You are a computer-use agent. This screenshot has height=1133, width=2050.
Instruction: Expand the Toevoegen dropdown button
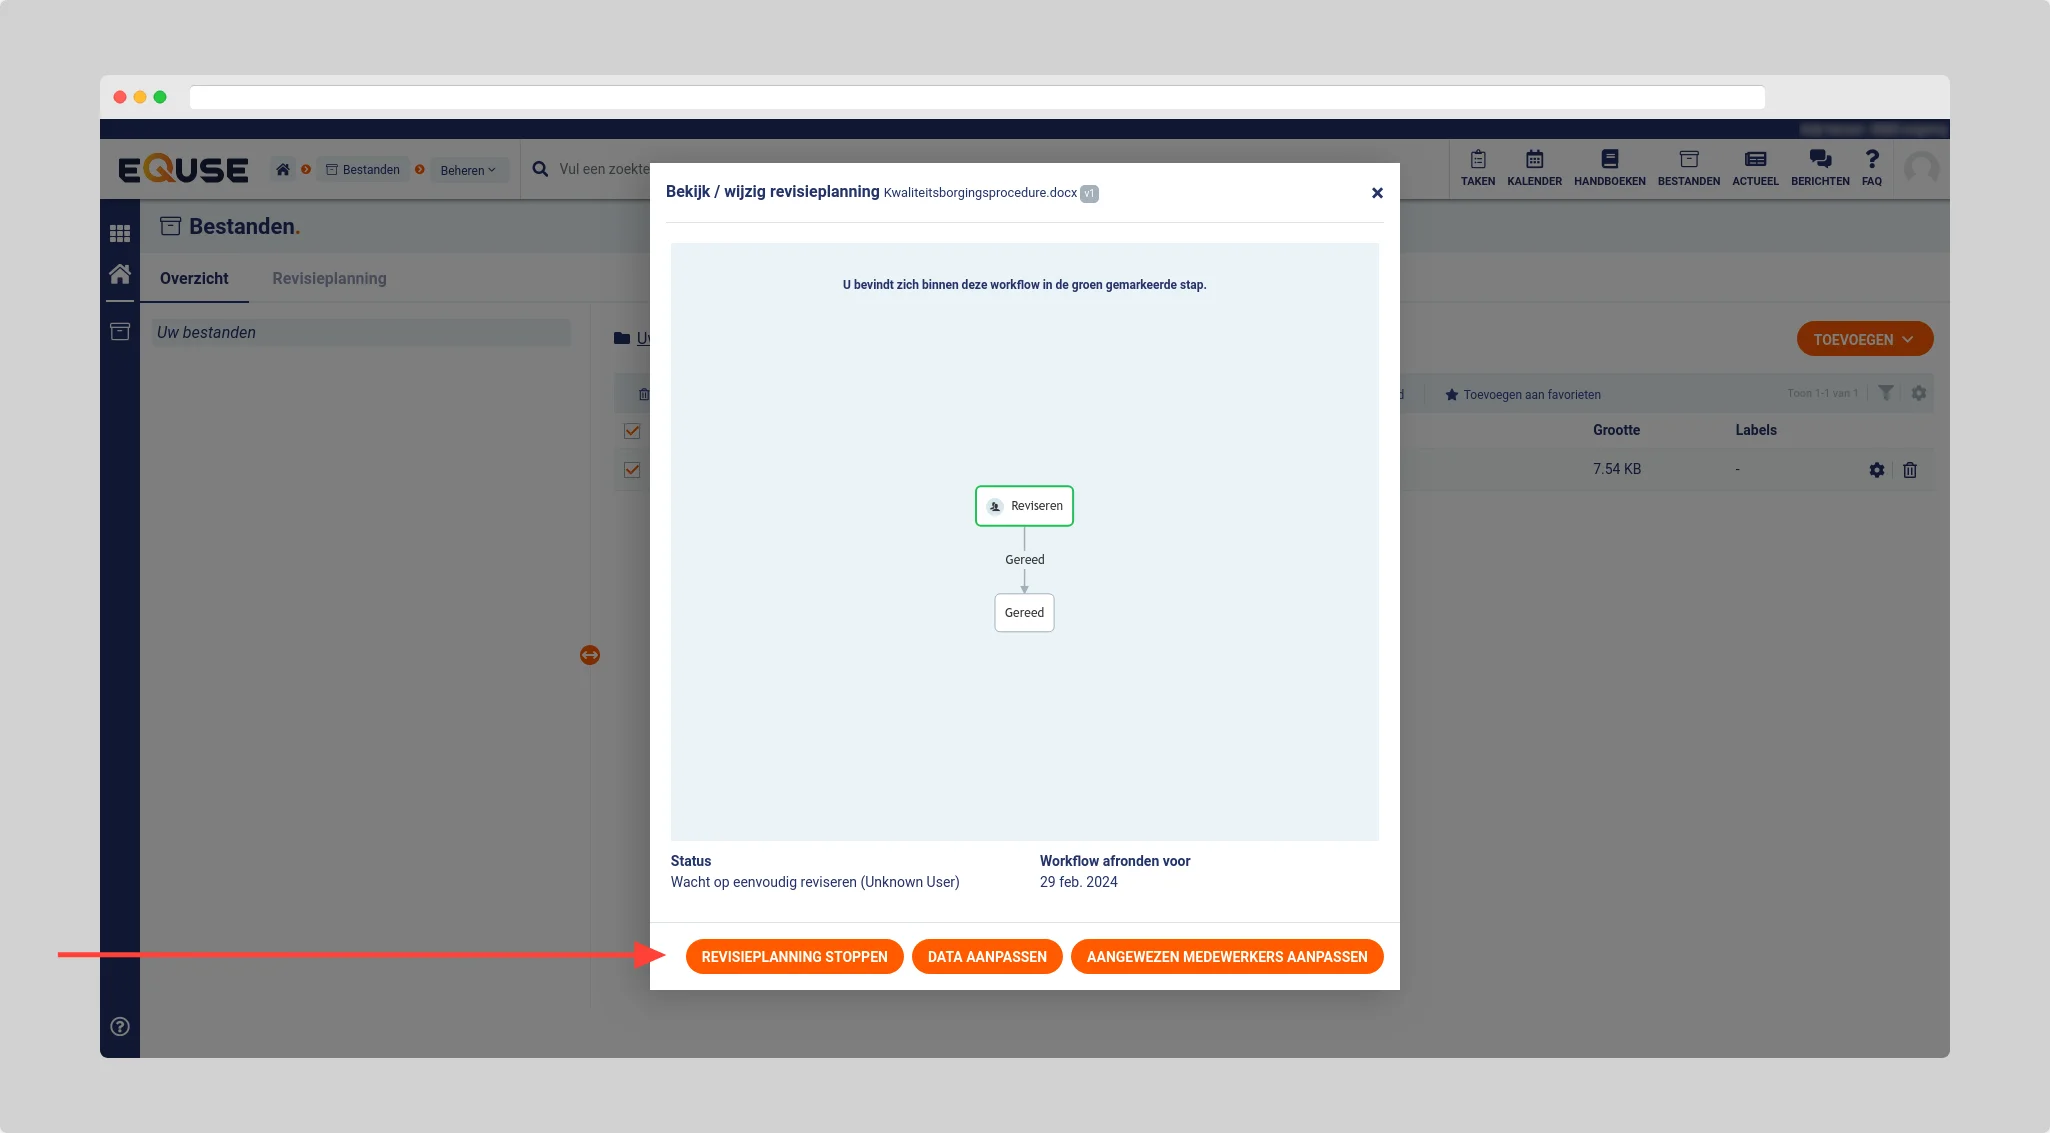(1864, 339)
